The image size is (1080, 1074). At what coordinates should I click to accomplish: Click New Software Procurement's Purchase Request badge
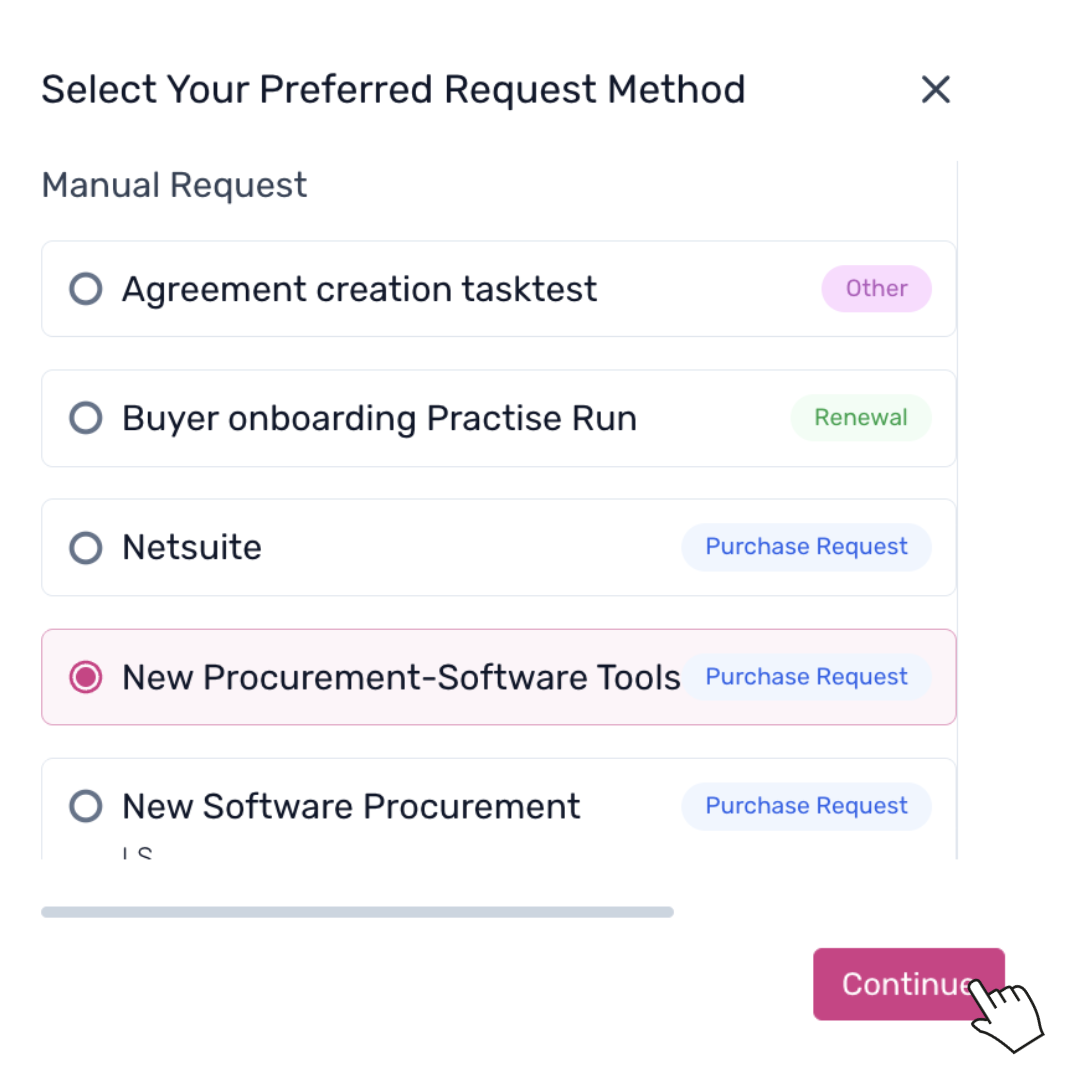coord(806,806)
